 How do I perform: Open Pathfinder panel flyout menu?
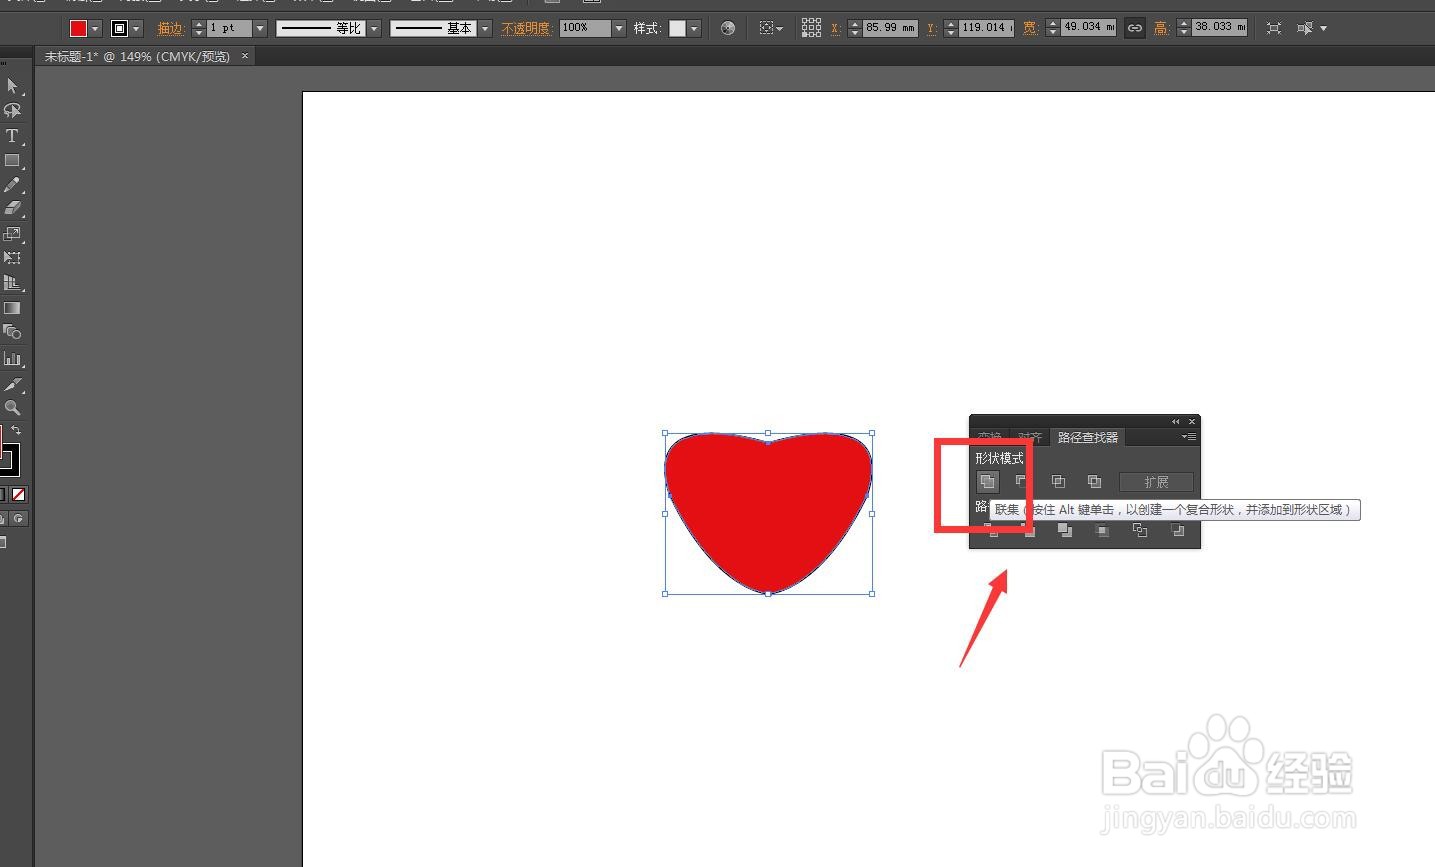(x=1188, y=437)
